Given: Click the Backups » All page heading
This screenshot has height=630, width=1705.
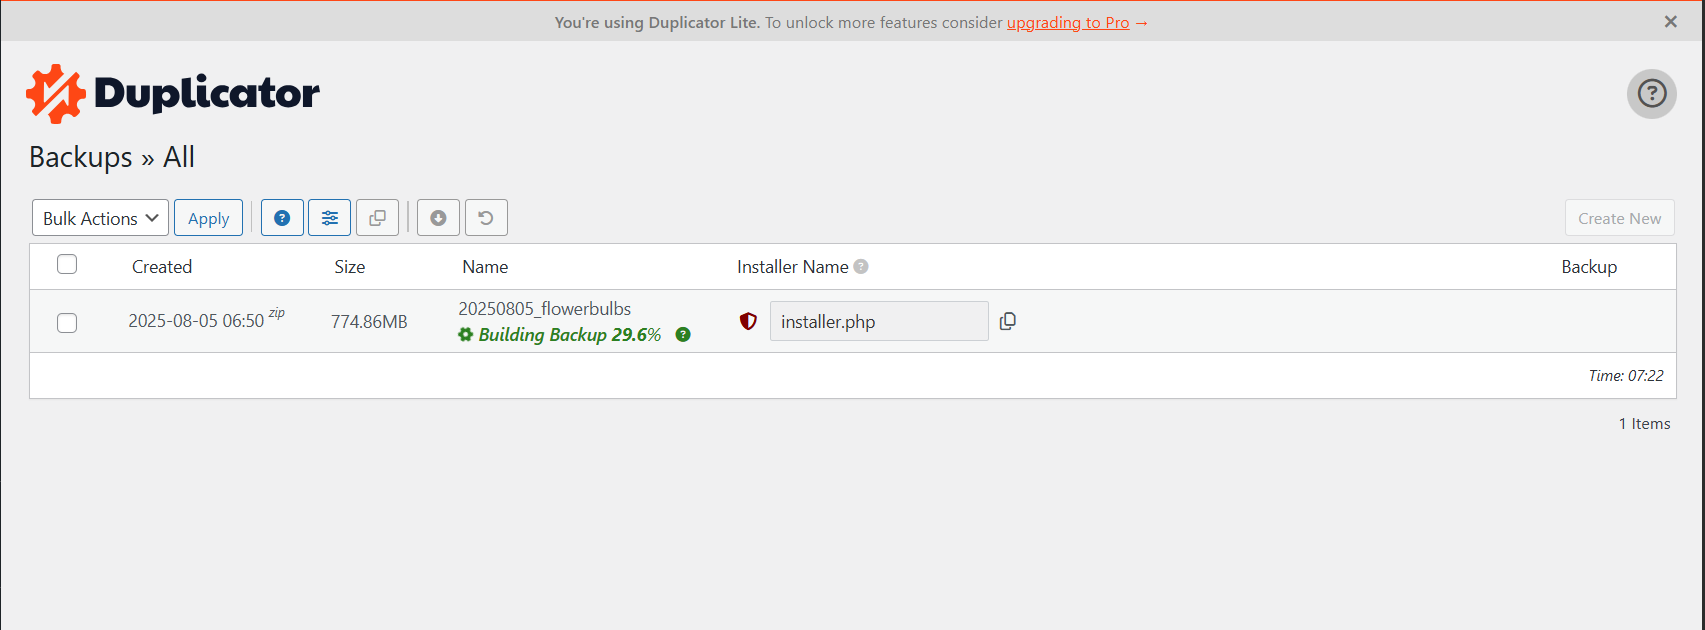Looking at the screenshot, I should (x=112, y=157).
